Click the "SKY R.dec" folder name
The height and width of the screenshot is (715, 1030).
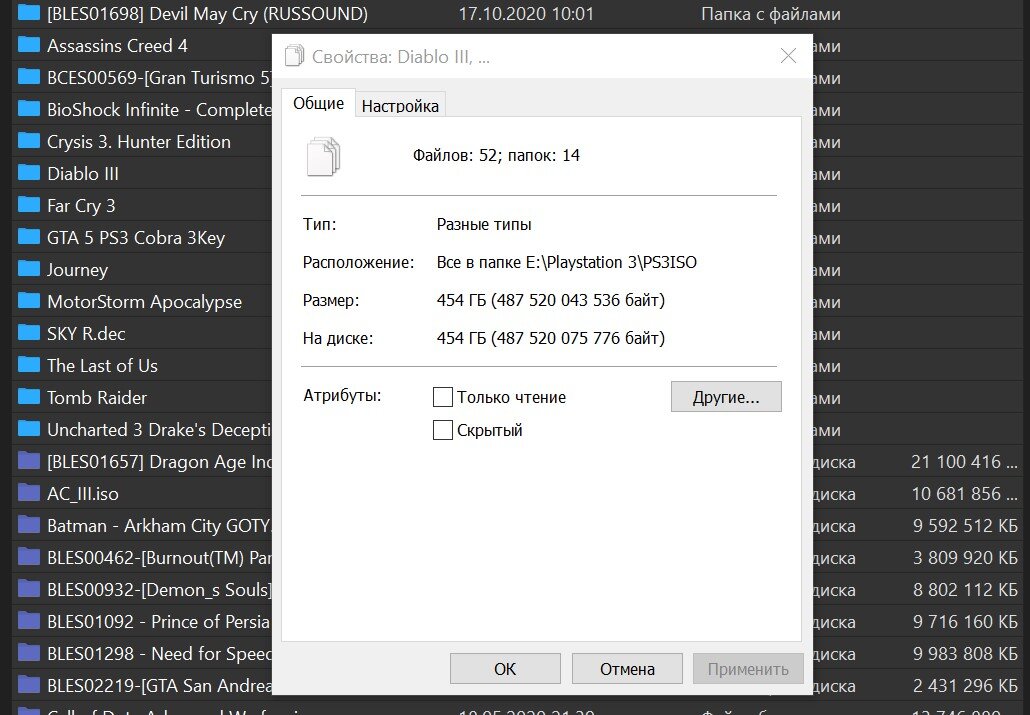point(86,333)
